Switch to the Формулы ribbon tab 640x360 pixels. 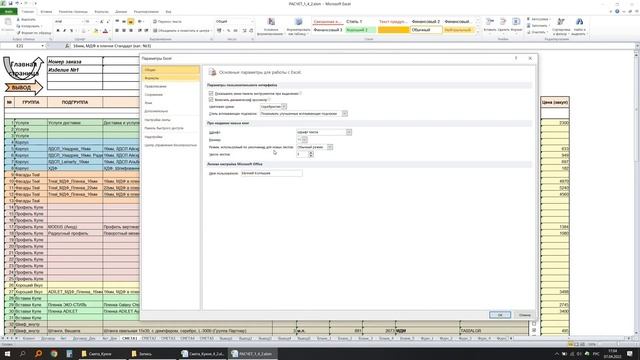102,11
